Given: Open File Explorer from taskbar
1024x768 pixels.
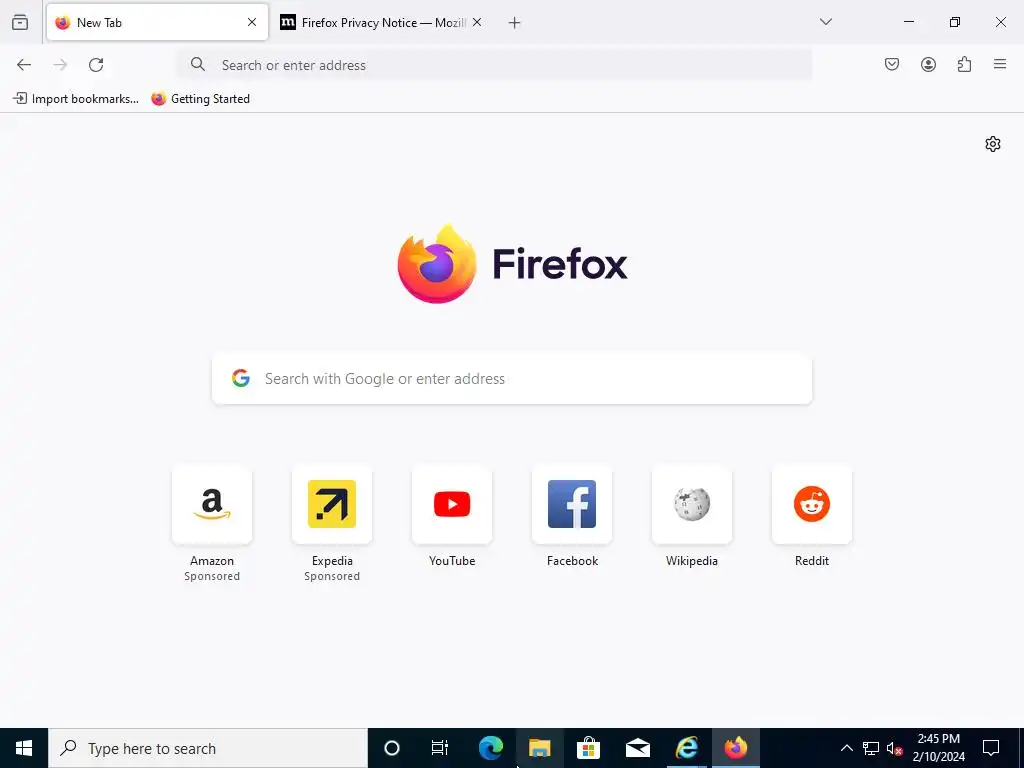Looking at the screenshot, I should (x=539, y=748).
